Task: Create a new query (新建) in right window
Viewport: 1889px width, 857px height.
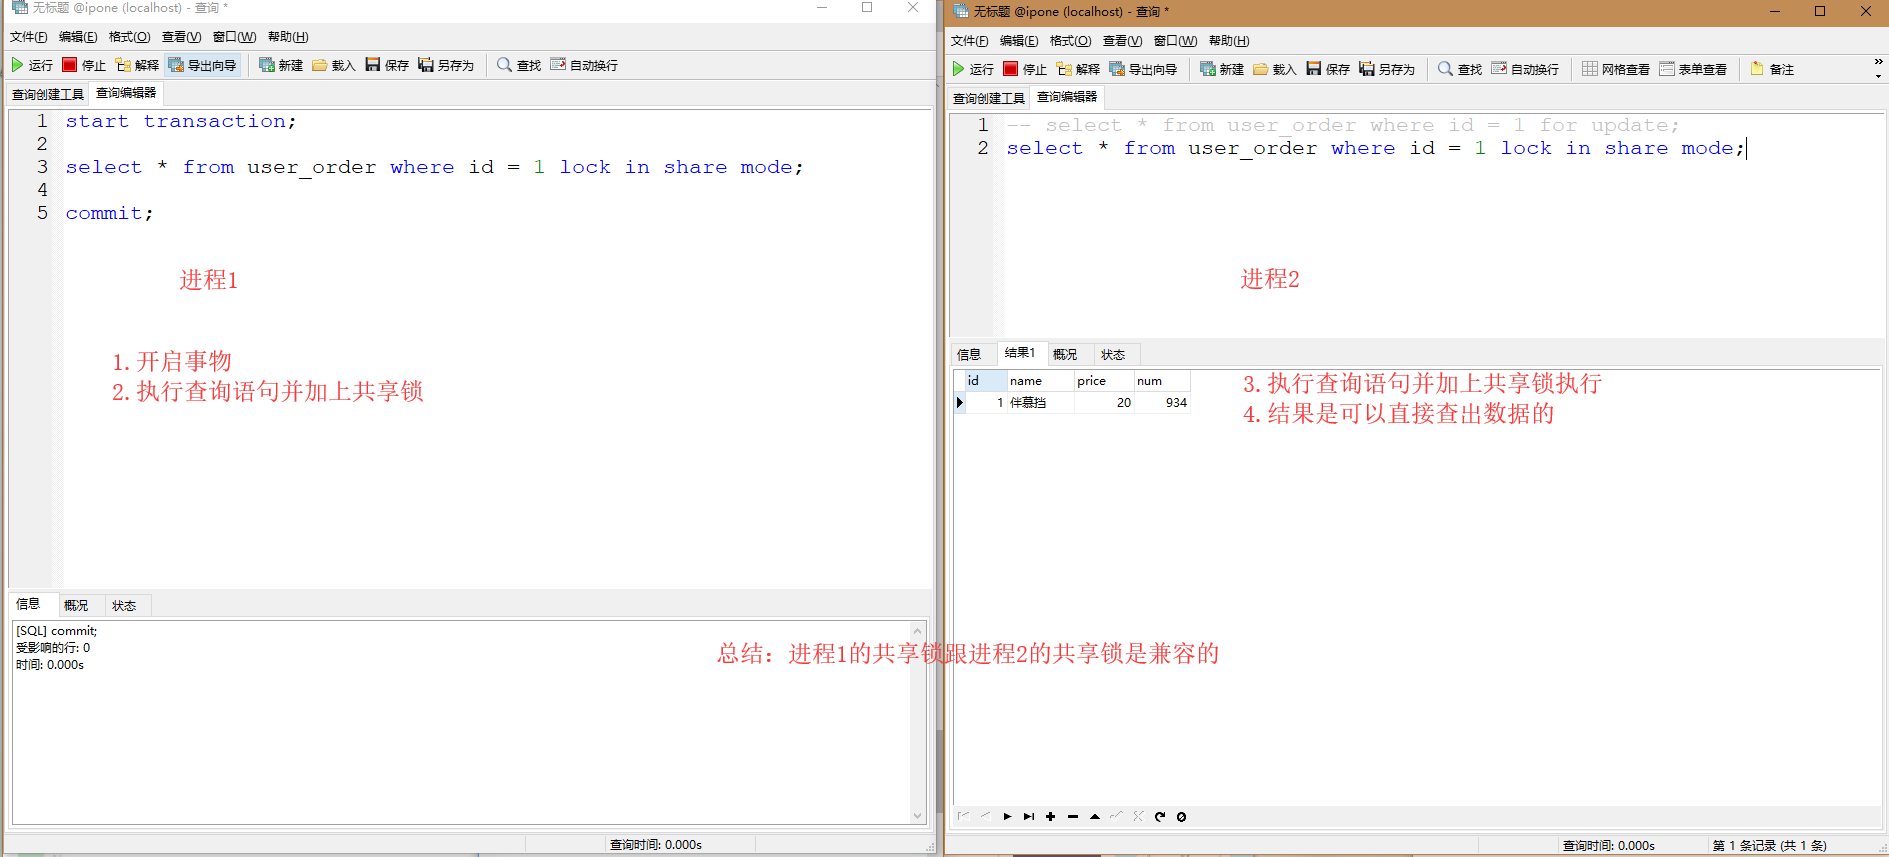Action: [x=1222, y=69]
